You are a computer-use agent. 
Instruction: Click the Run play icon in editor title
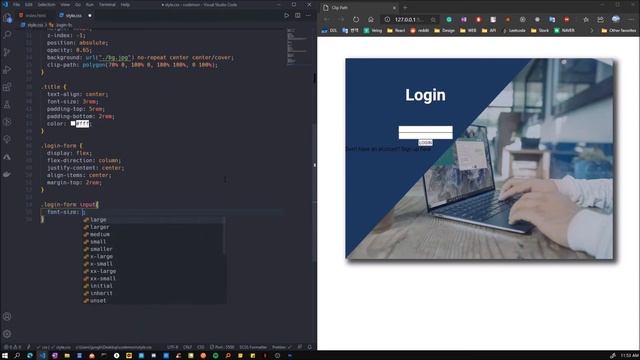(x=287, y=16)
